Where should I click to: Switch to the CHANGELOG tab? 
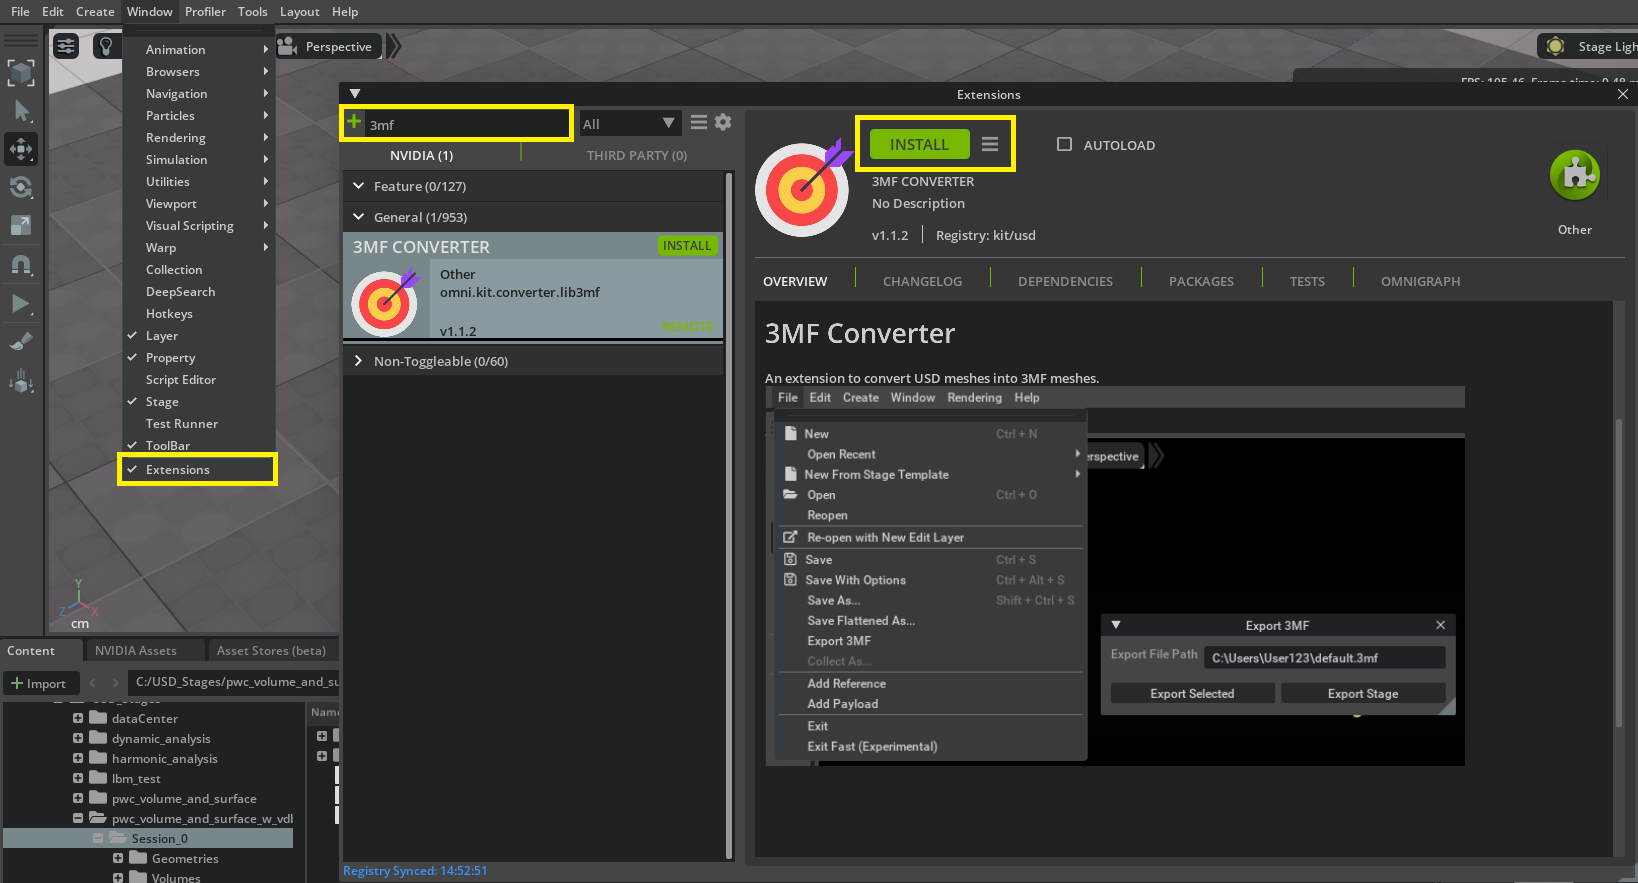(x=922, y=282)
